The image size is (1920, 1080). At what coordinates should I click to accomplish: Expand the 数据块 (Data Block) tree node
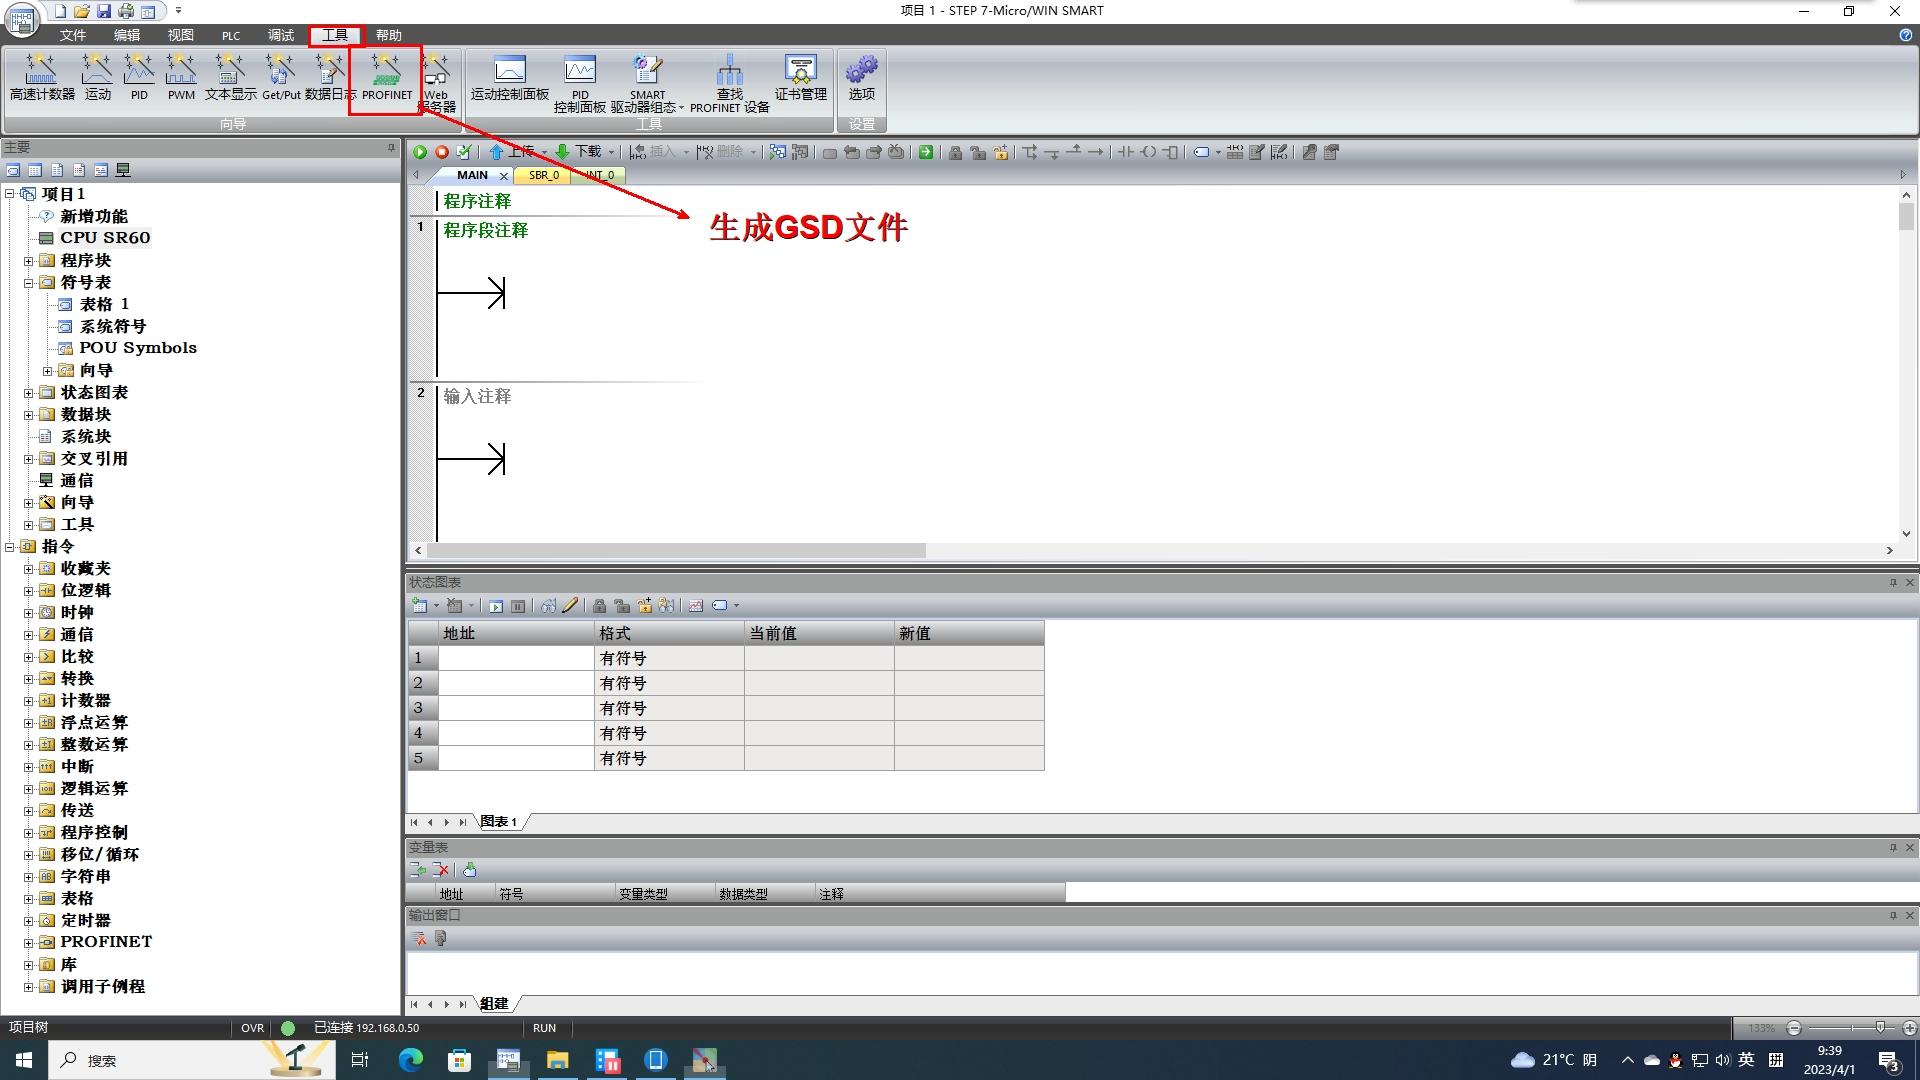coord(29,415)
